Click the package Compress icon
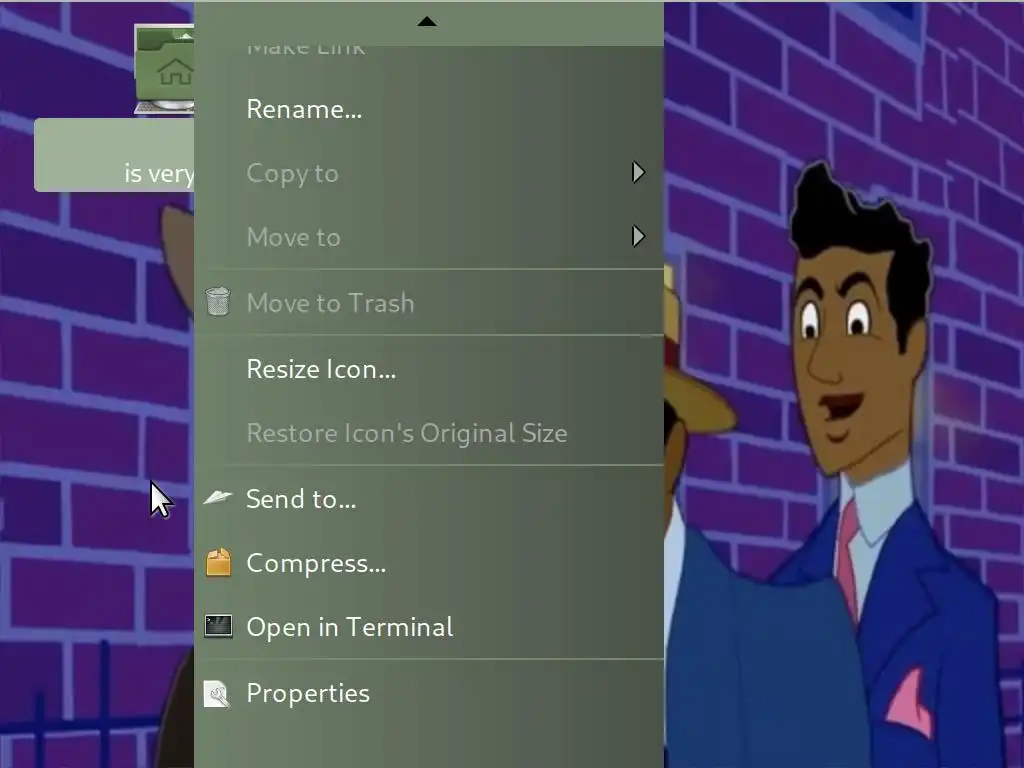The width and height of the screenshot is (1024, 768). (218, 562)
